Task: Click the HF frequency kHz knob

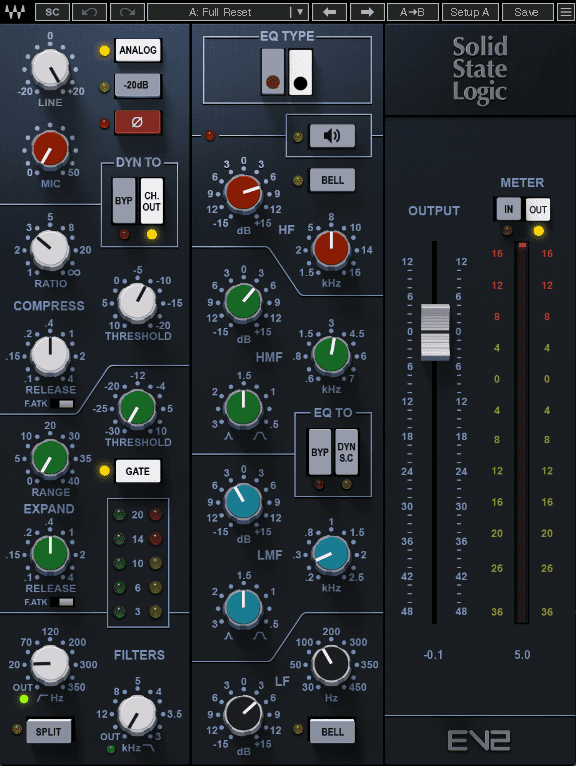Action: pyautogui.click(x=331, y=249)
